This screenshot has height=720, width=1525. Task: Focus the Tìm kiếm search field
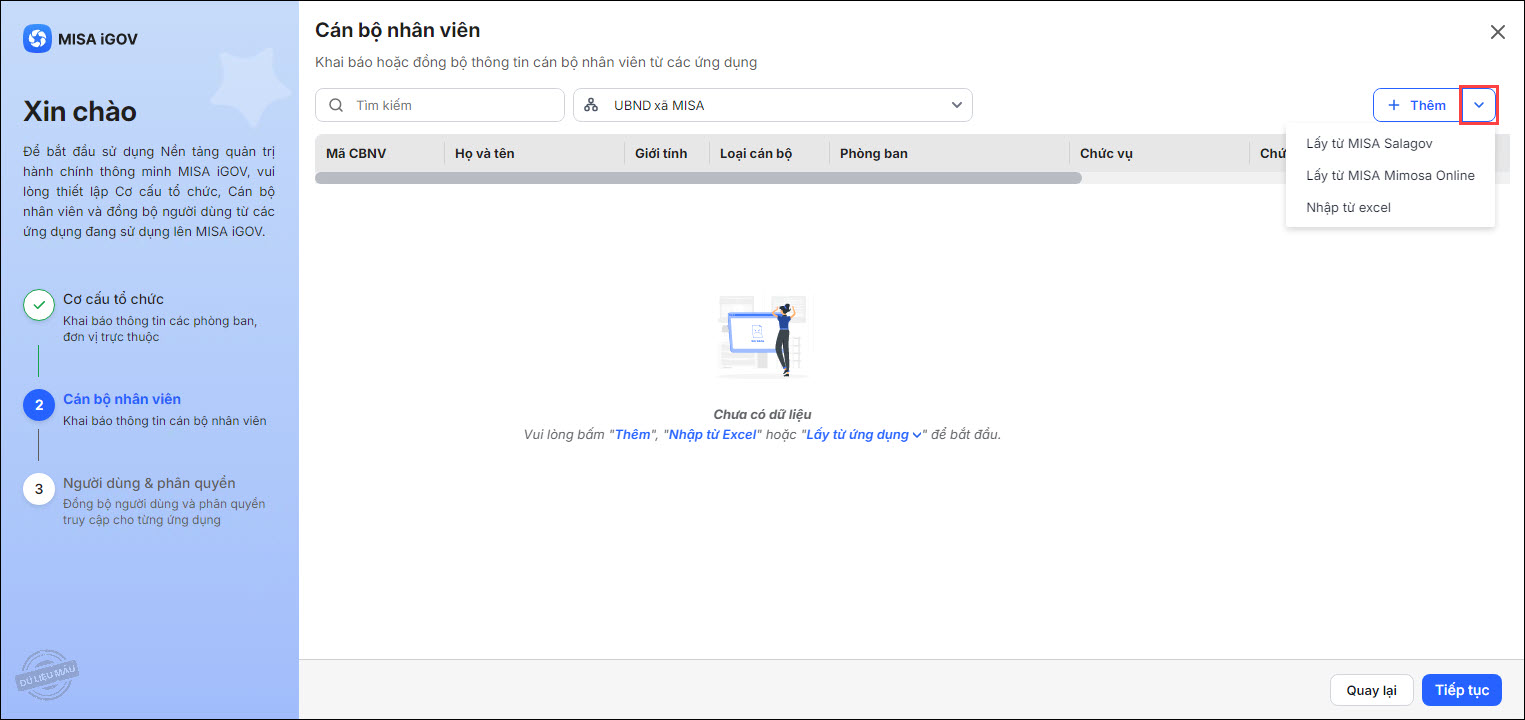(440, 105)
